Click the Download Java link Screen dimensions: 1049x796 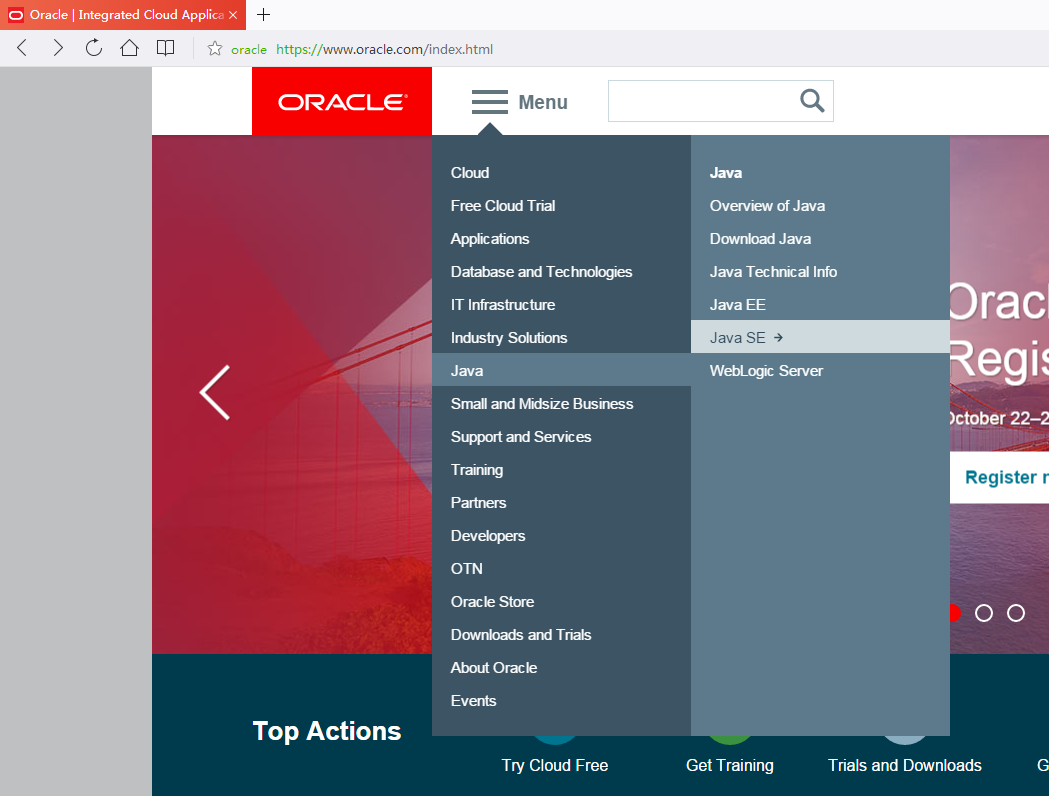[760, 239]
